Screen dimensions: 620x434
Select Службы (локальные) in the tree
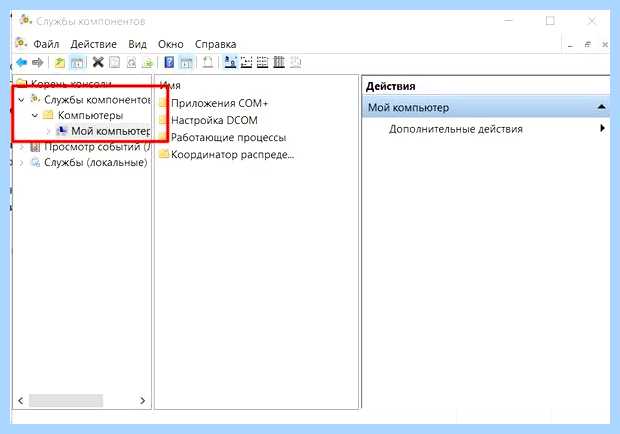click(96, 162)
